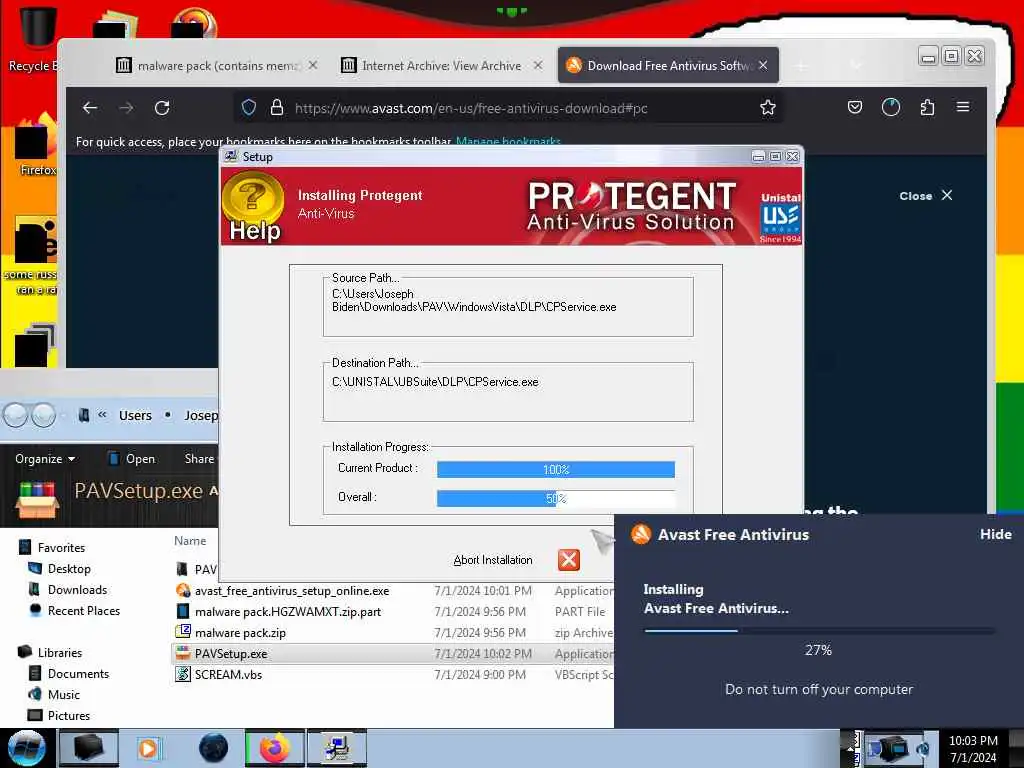Click the Explorer window taskbar button
Viewport: 1024px width, 768px height.
coord(88,748)
